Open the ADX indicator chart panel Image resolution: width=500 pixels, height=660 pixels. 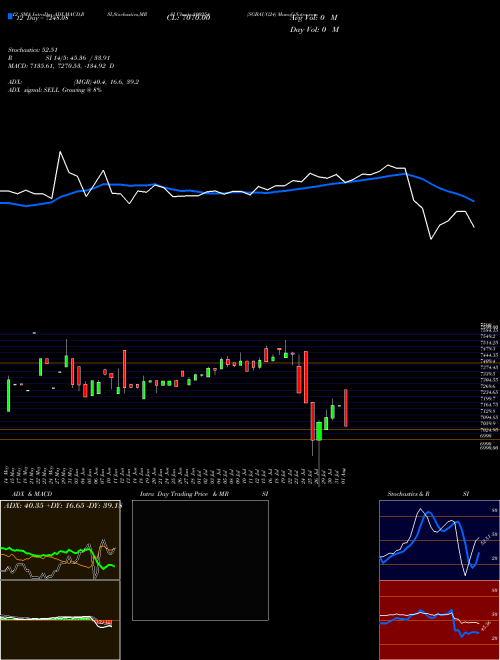[x=60, y=540]
